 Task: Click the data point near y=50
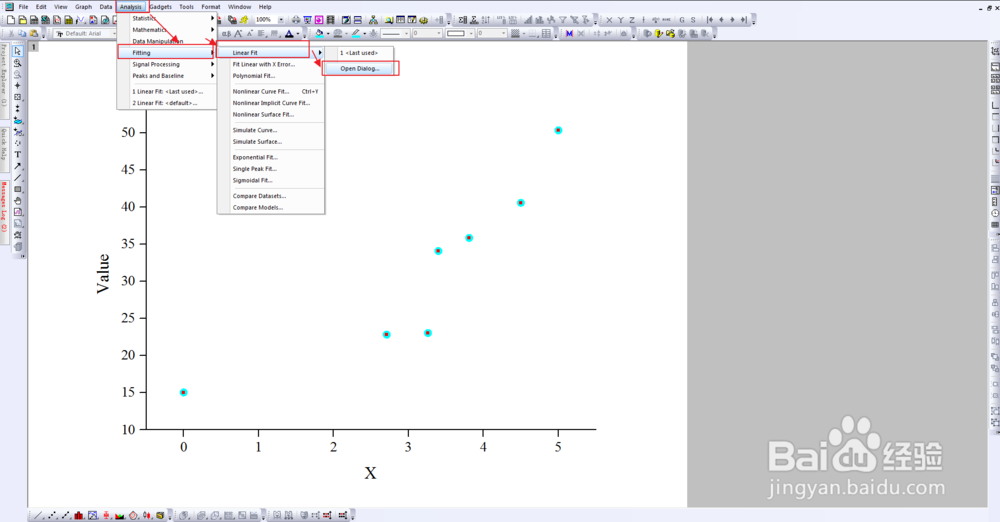558,130
